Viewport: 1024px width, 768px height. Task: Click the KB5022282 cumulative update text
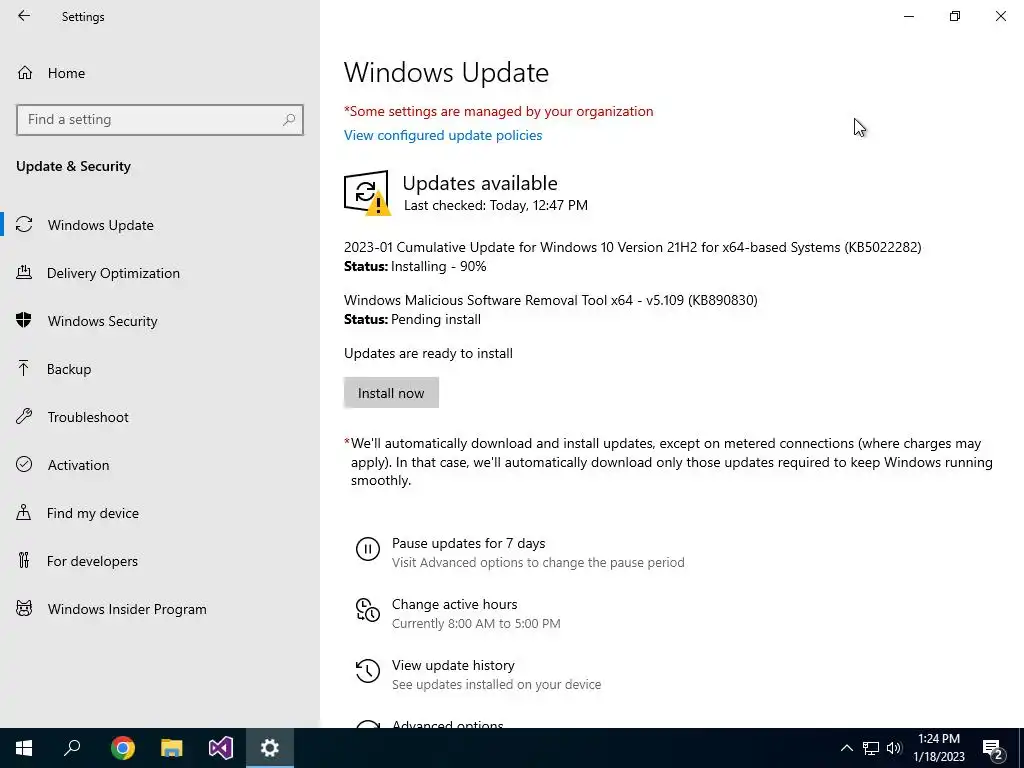click(633, 248)
